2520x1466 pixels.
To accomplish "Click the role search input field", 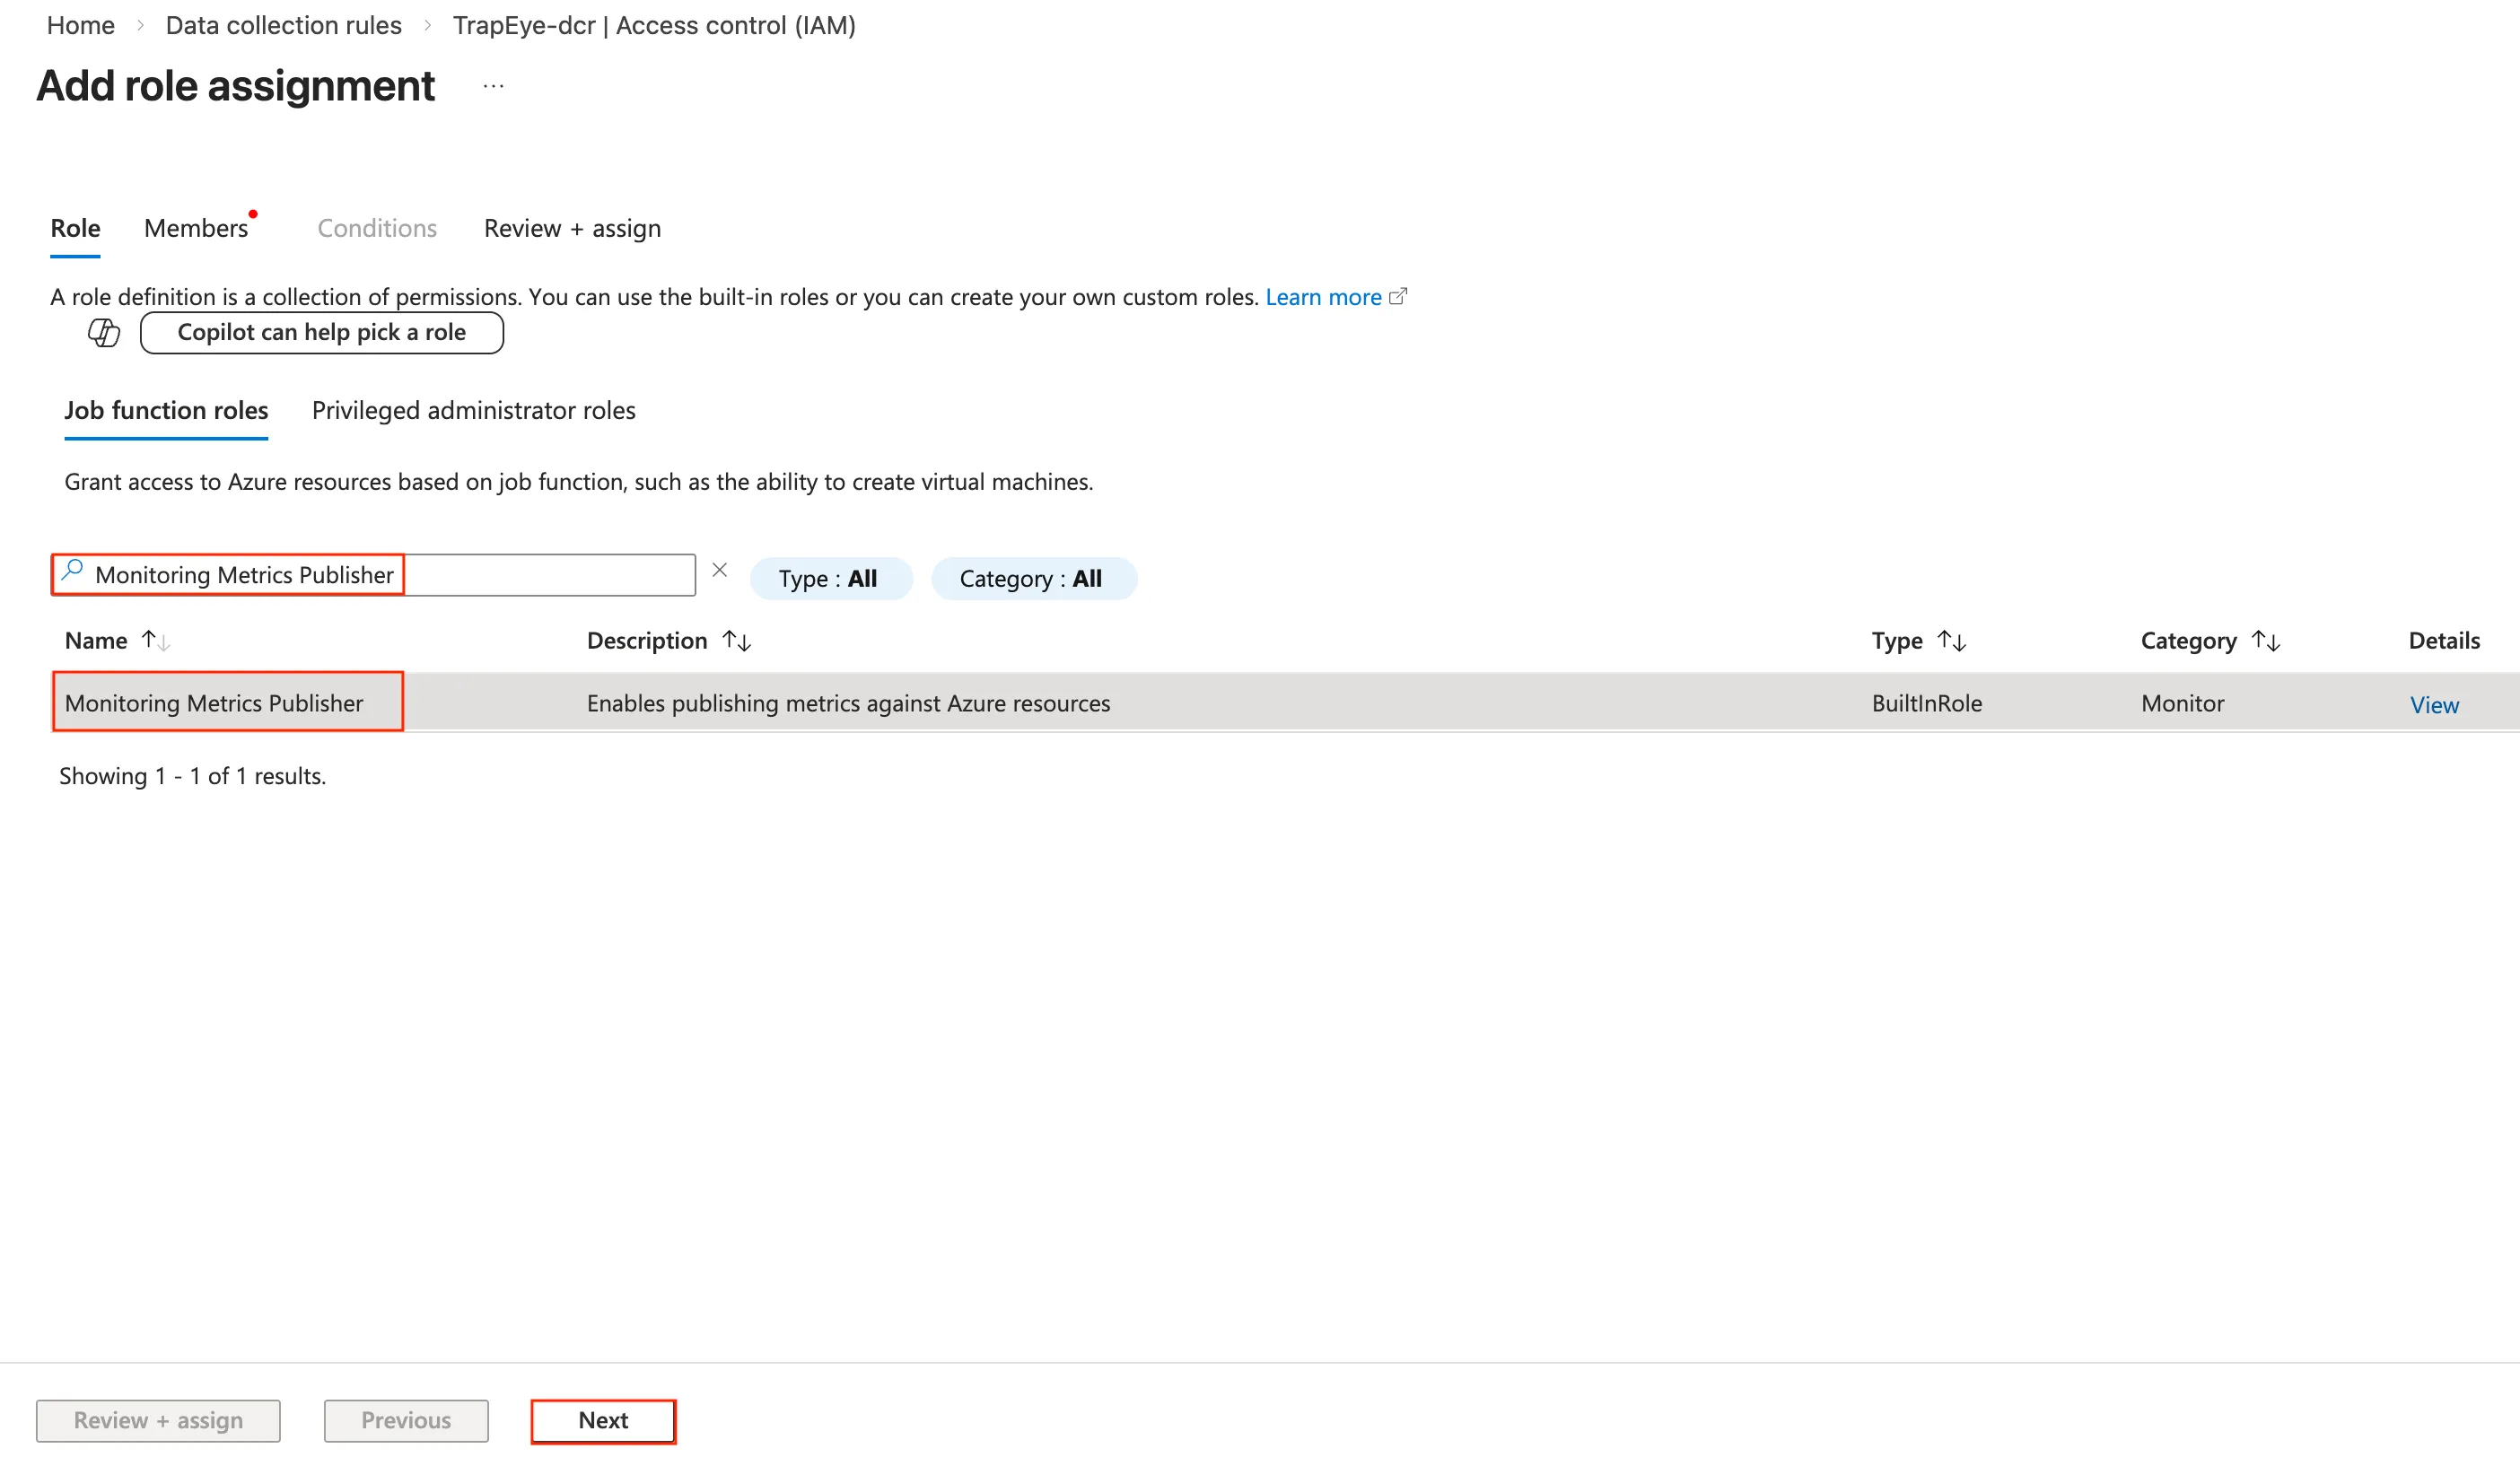I will (373, 574).
